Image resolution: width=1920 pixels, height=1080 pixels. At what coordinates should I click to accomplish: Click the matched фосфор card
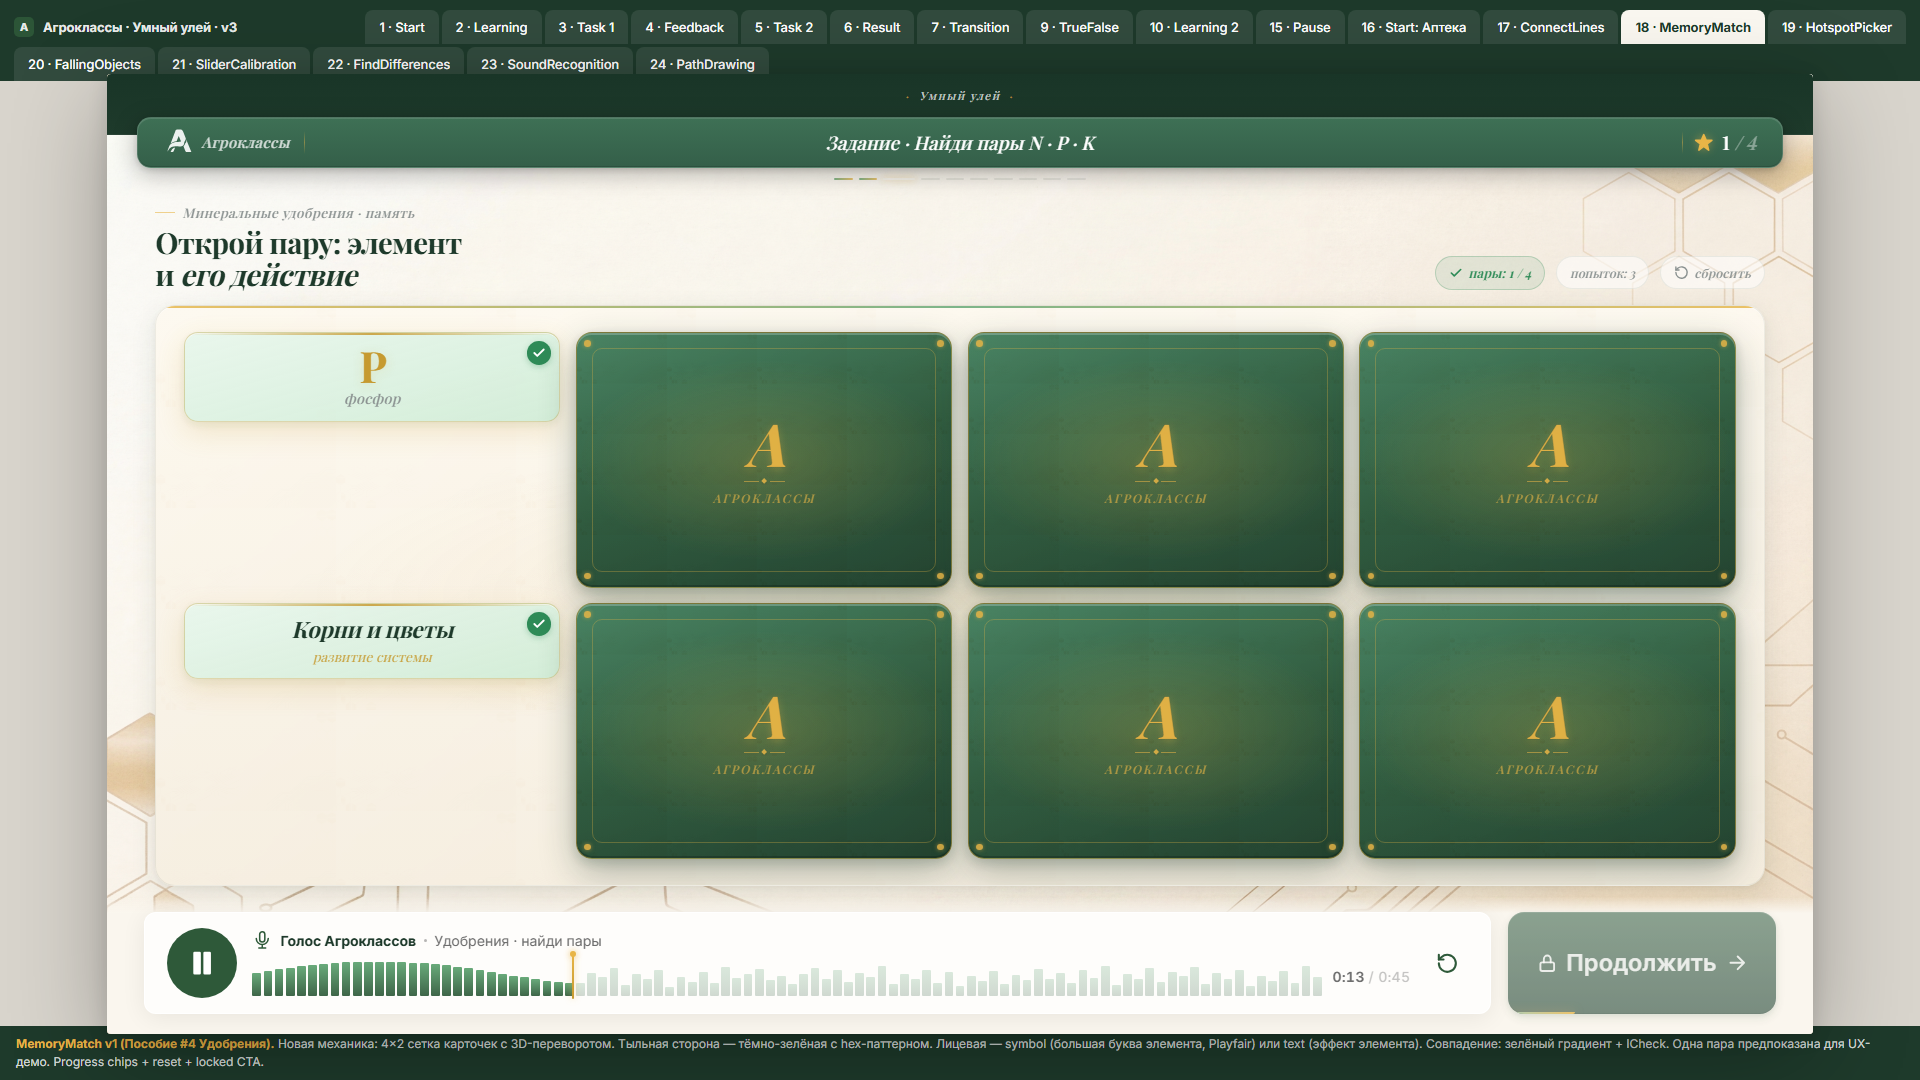coord(372,377)
